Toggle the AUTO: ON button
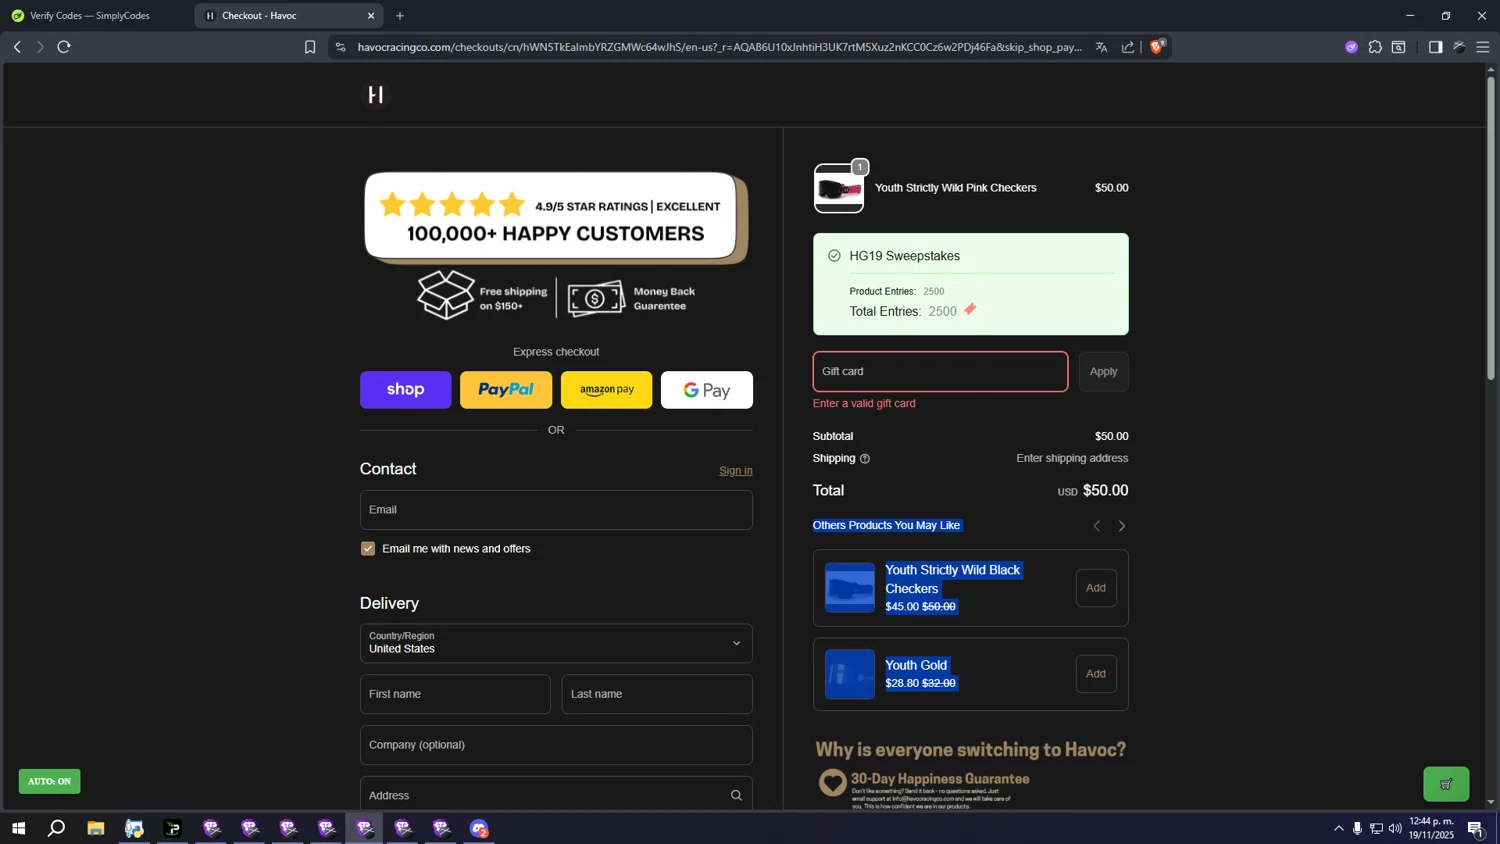Image resolution: width=1500 pixels, height=844 pixels. 49,781
